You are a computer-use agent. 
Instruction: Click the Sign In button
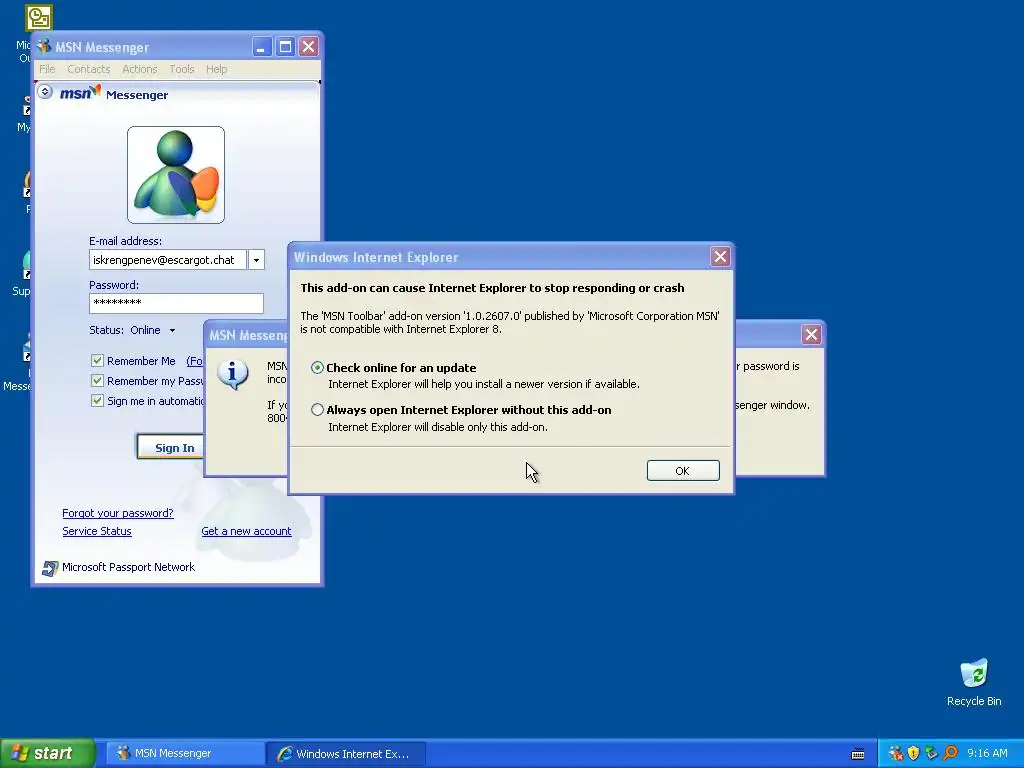[x=171, y=447]
